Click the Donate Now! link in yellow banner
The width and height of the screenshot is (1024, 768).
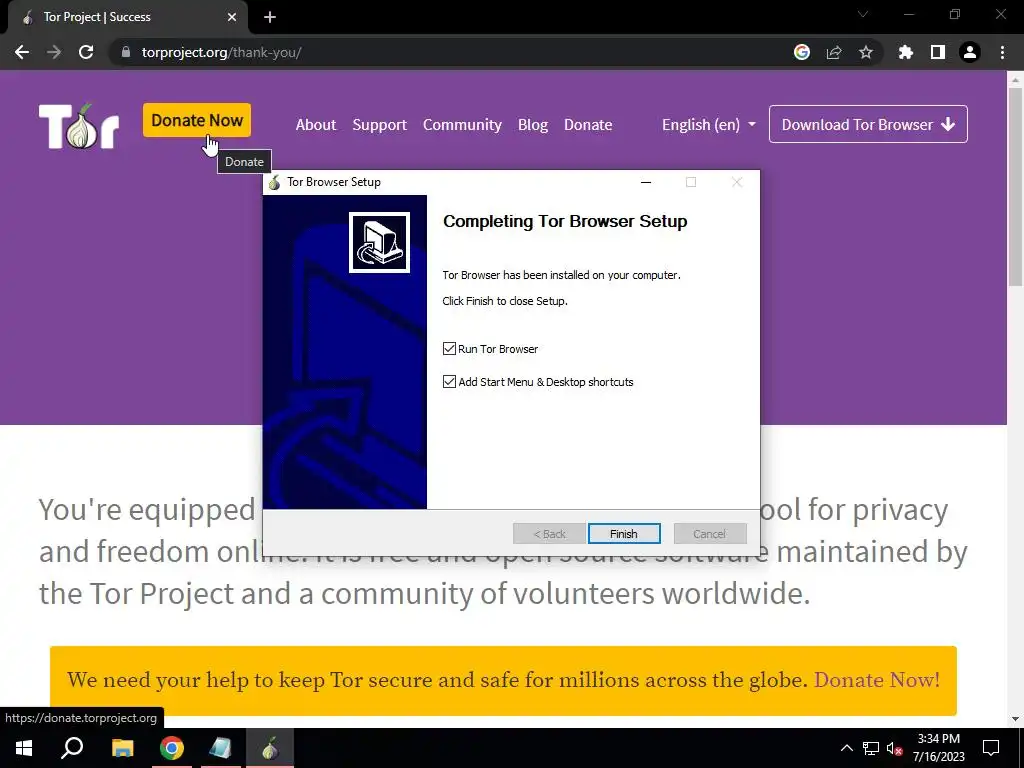coord(876,680)
